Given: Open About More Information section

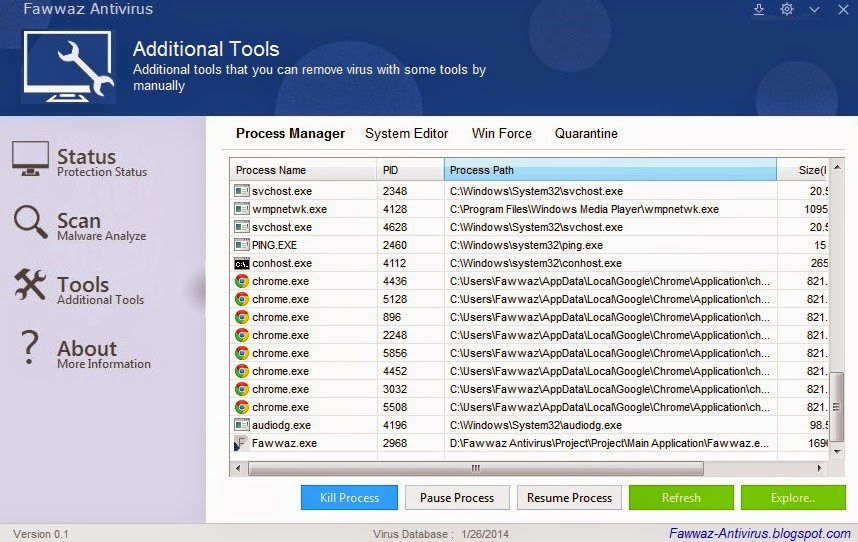Looking at the screenshot, I should click(103, 354).
